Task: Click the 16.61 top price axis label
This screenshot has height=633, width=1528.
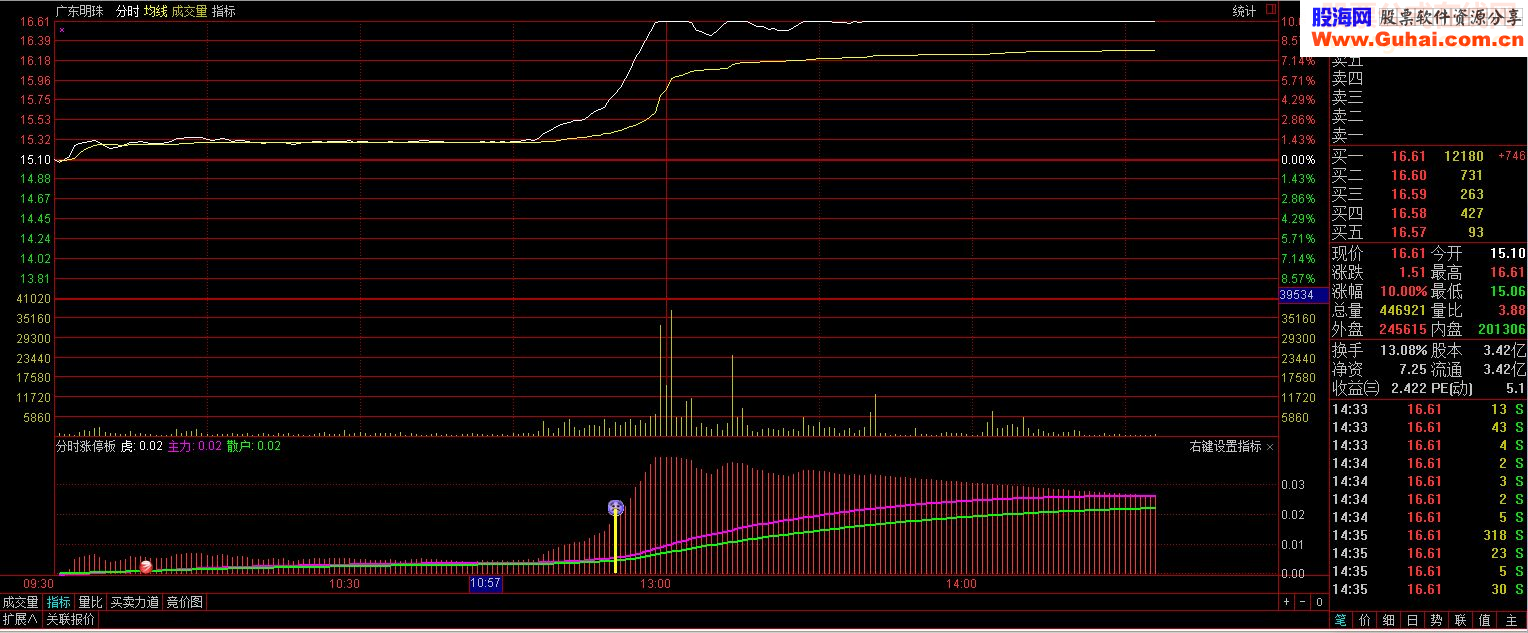Action: tap(35, 22)
